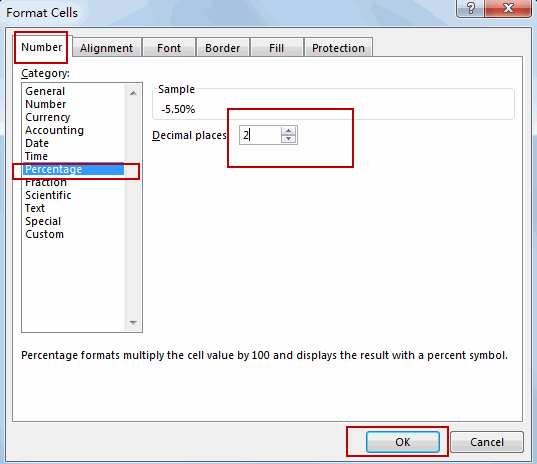Open the Help question mark button
This screenshot has height=464, width=537.
pyautogui.click(x=470, y=8)
